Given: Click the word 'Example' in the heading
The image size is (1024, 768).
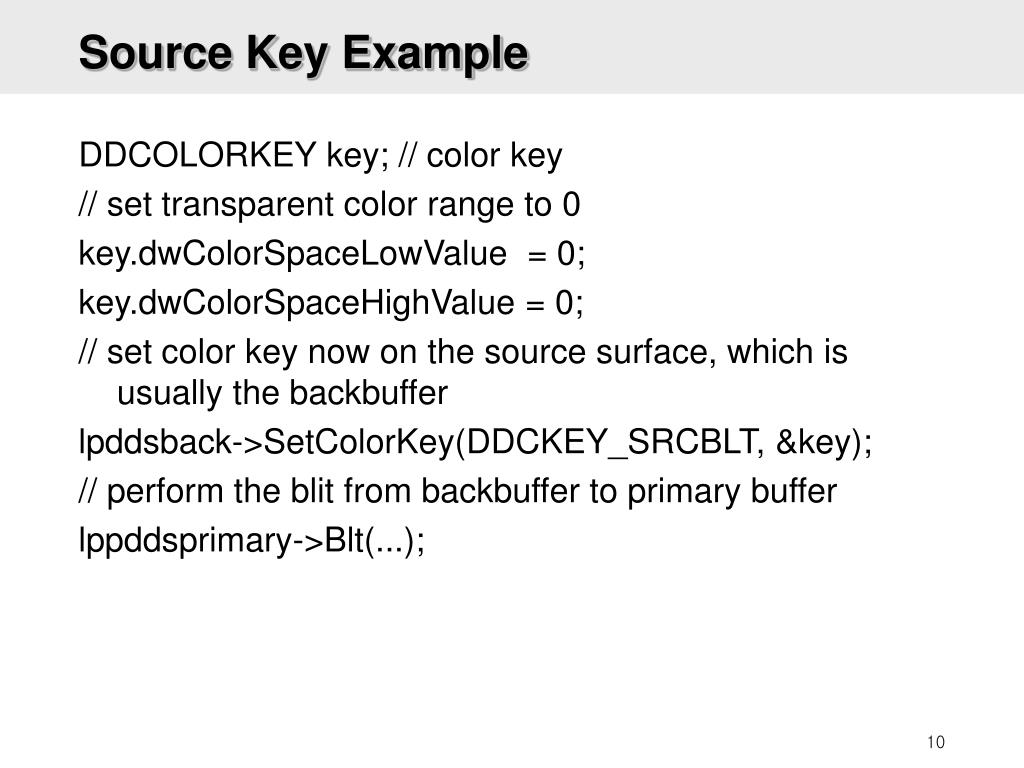Looking at the screenshot, I should (436, 54).
